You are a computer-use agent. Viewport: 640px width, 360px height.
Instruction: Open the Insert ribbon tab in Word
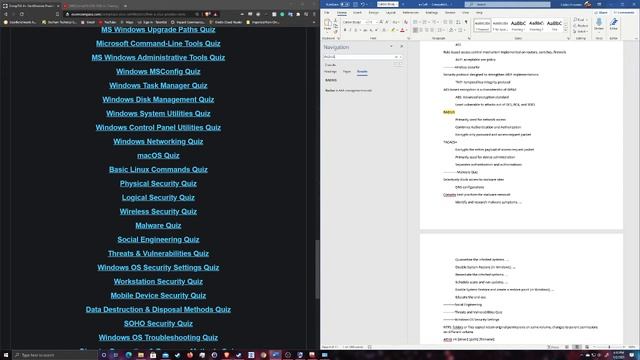(358, 13)
